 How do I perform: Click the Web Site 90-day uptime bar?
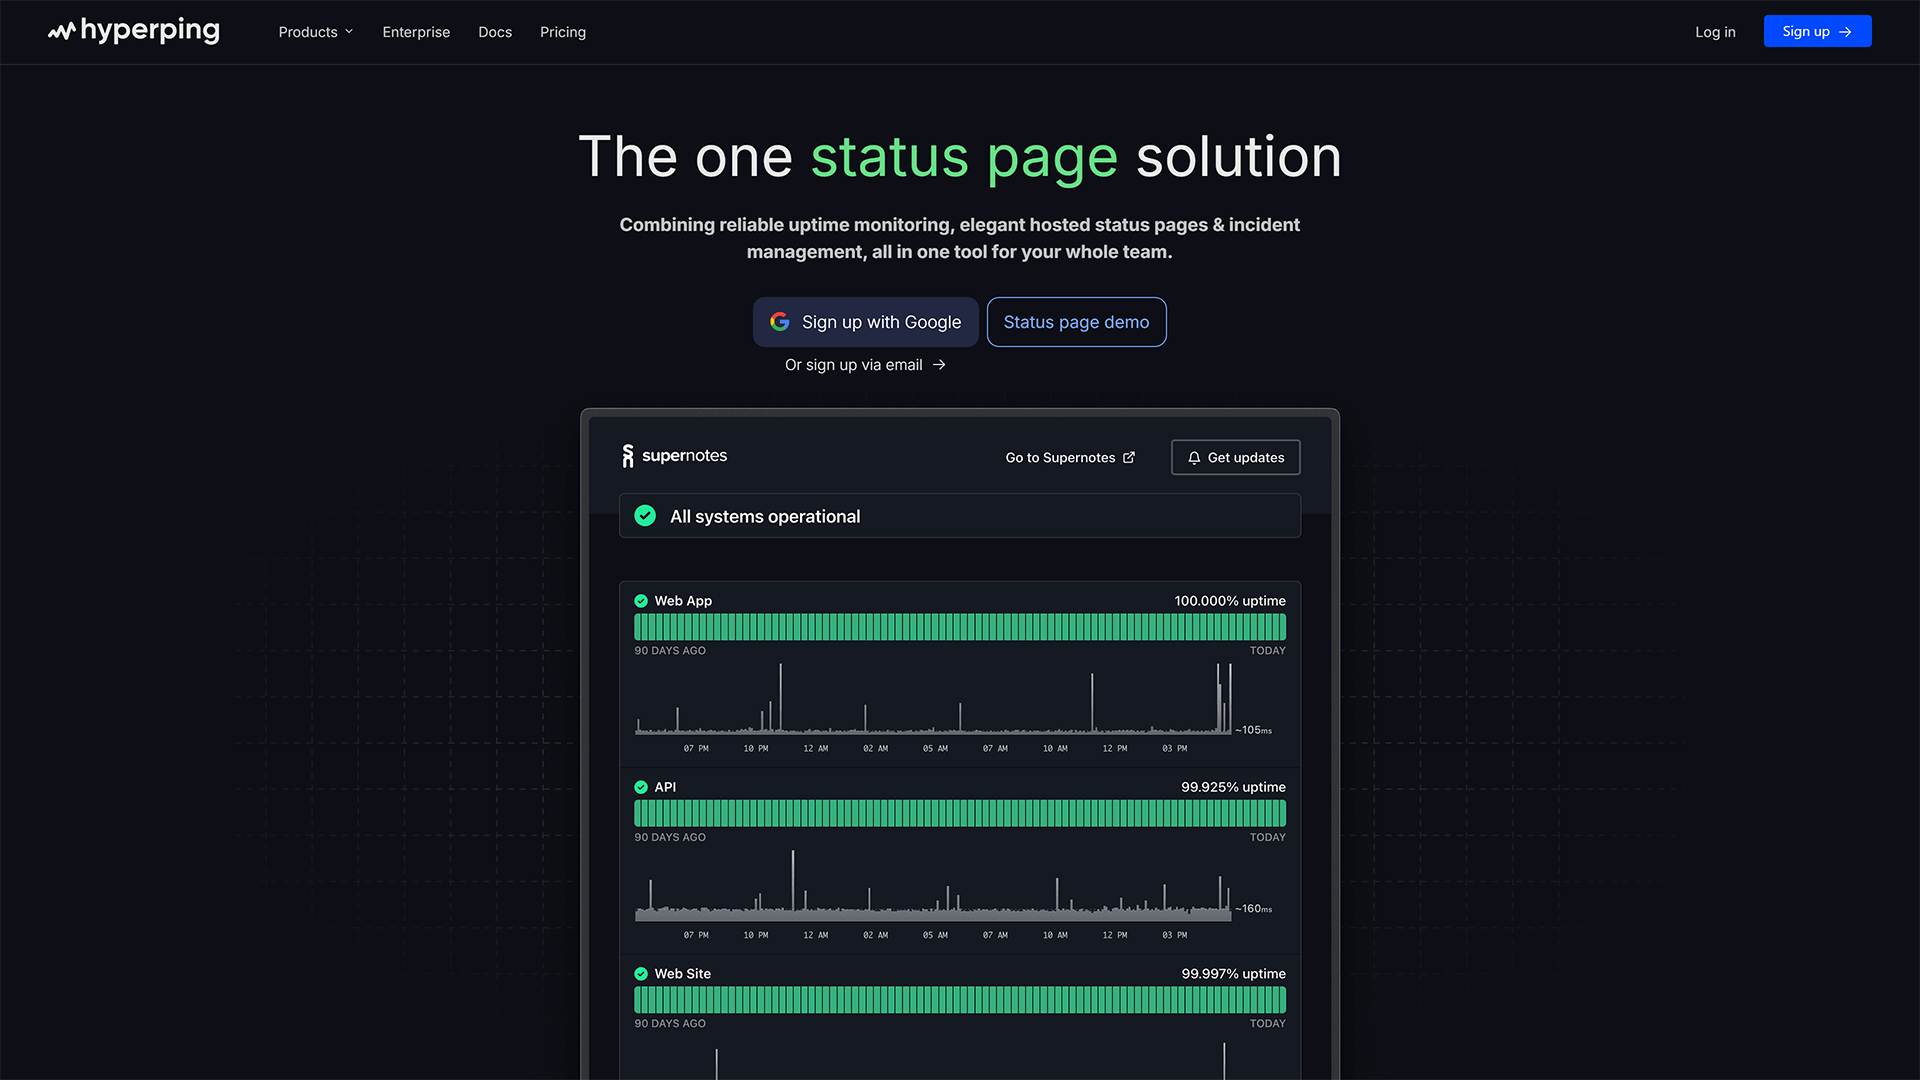point(960,1000)
